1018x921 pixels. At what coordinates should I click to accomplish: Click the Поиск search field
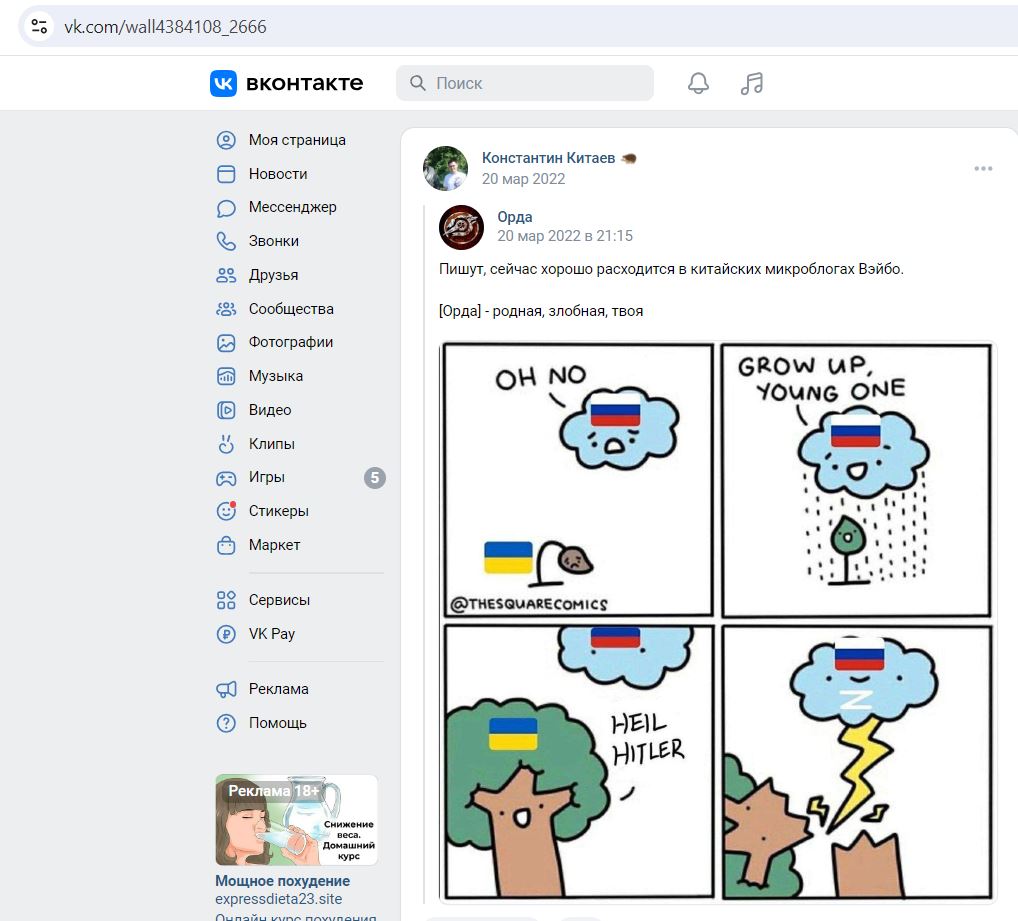pos(525,83)
